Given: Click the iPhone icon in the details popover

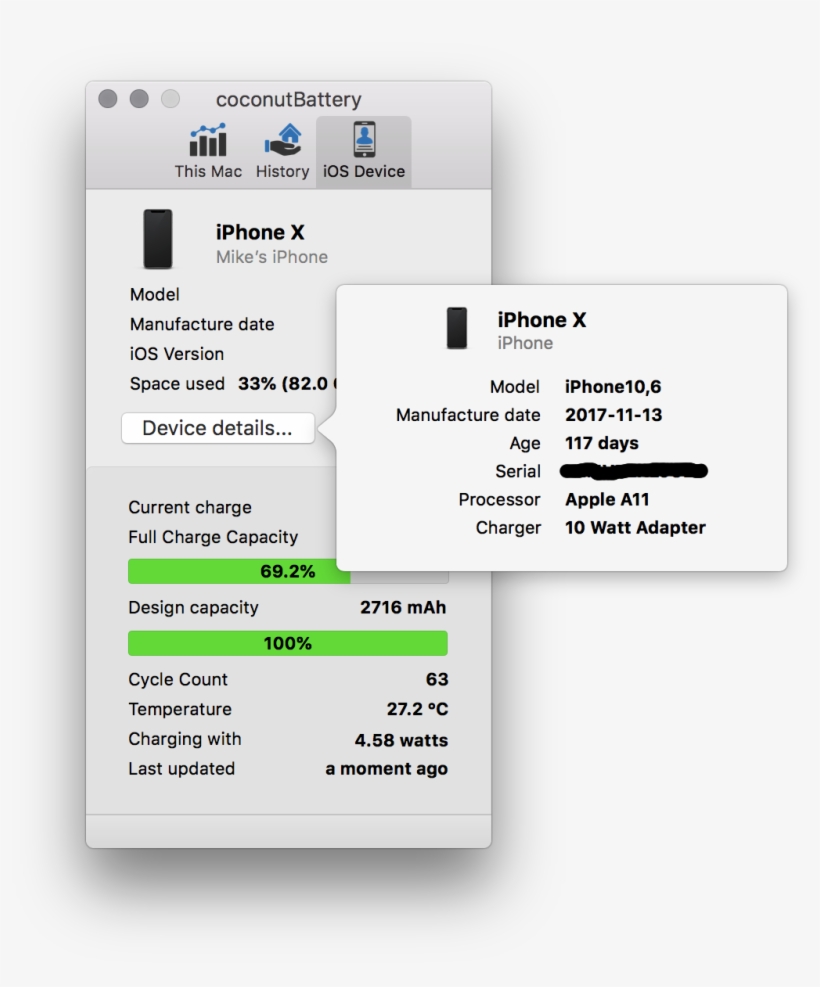Looking at the screenshot, I should (x=457, y=328).
